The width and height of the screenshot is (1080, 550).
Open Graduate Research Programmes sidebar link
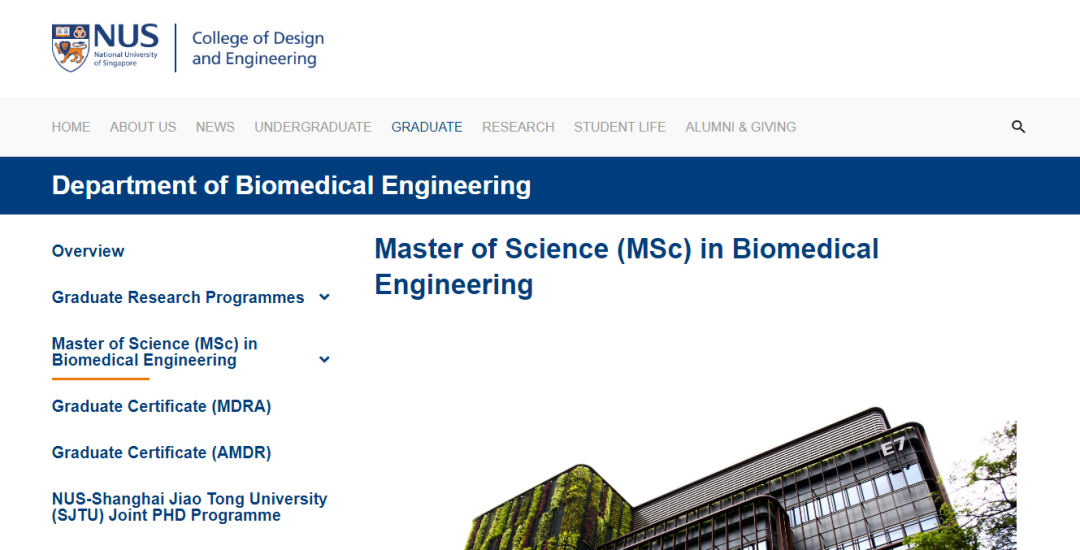pos(178,297)
